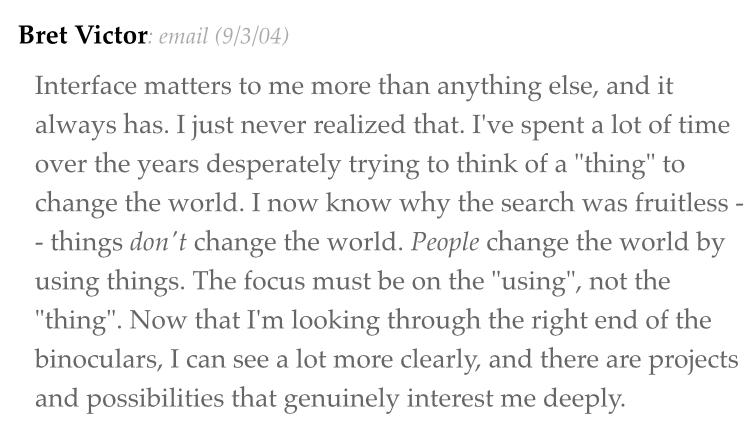Click the opening word Interface
This screenshot has width=750, height=438.
tap(86, 86)
